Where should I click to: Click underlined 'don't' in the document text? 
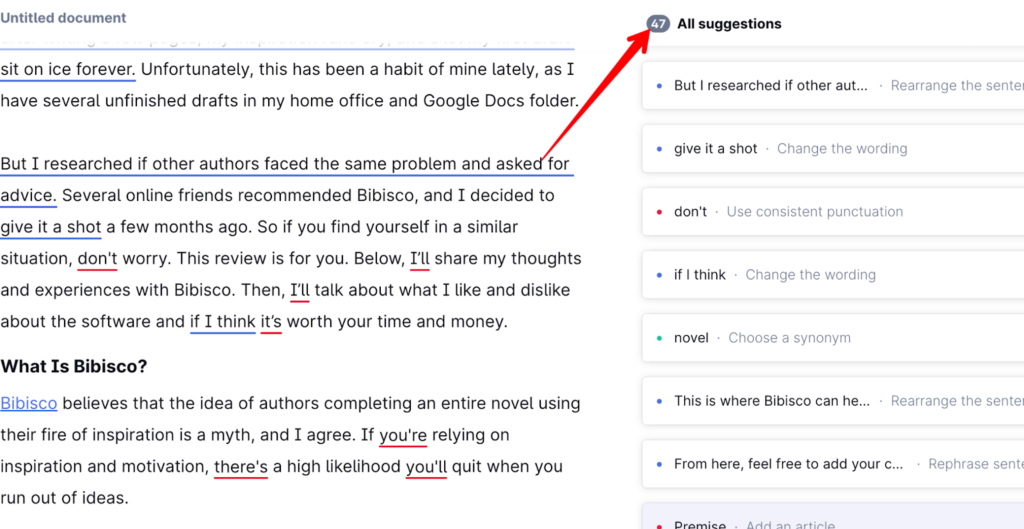coord(97,259)
